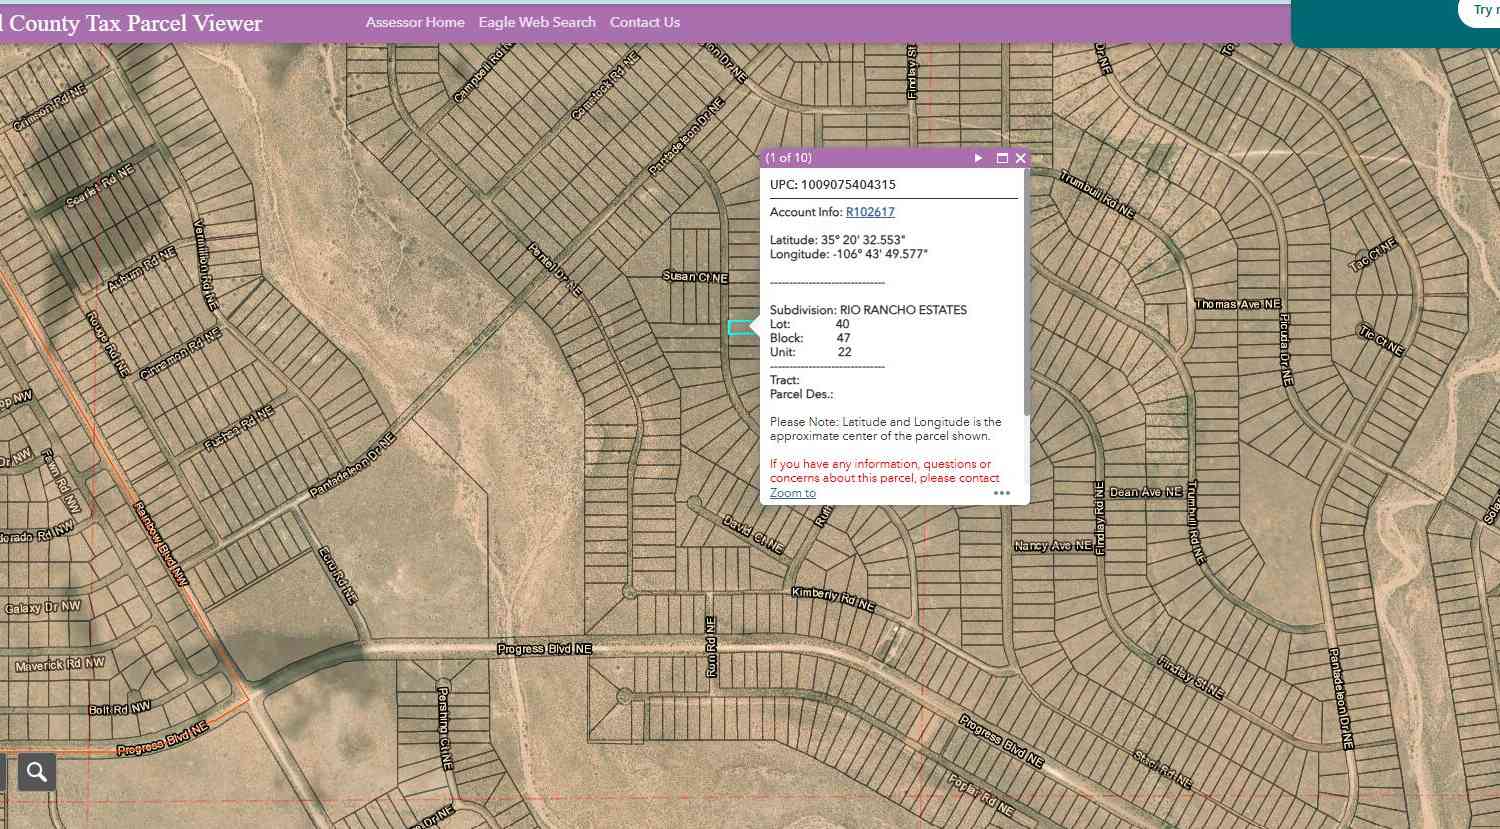Image resolution: width=1500 pixels, height=829 pixels.
Task: Click Zoom to link in popup
Action: point(793,493)
